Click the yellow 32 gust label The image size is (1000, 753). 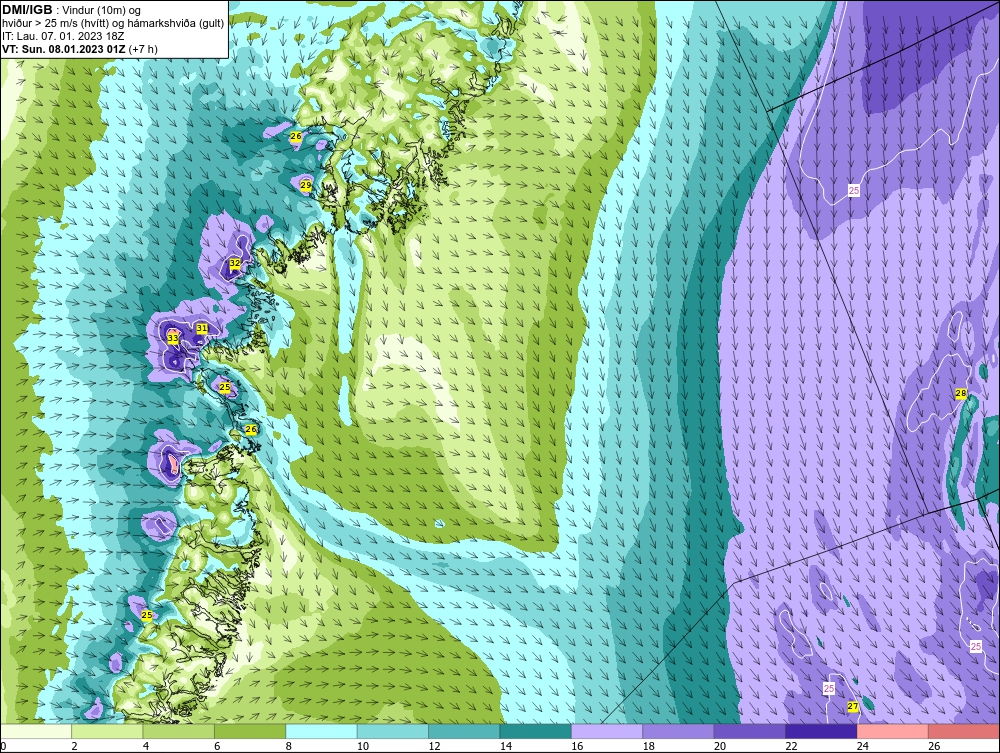[235, 263]
